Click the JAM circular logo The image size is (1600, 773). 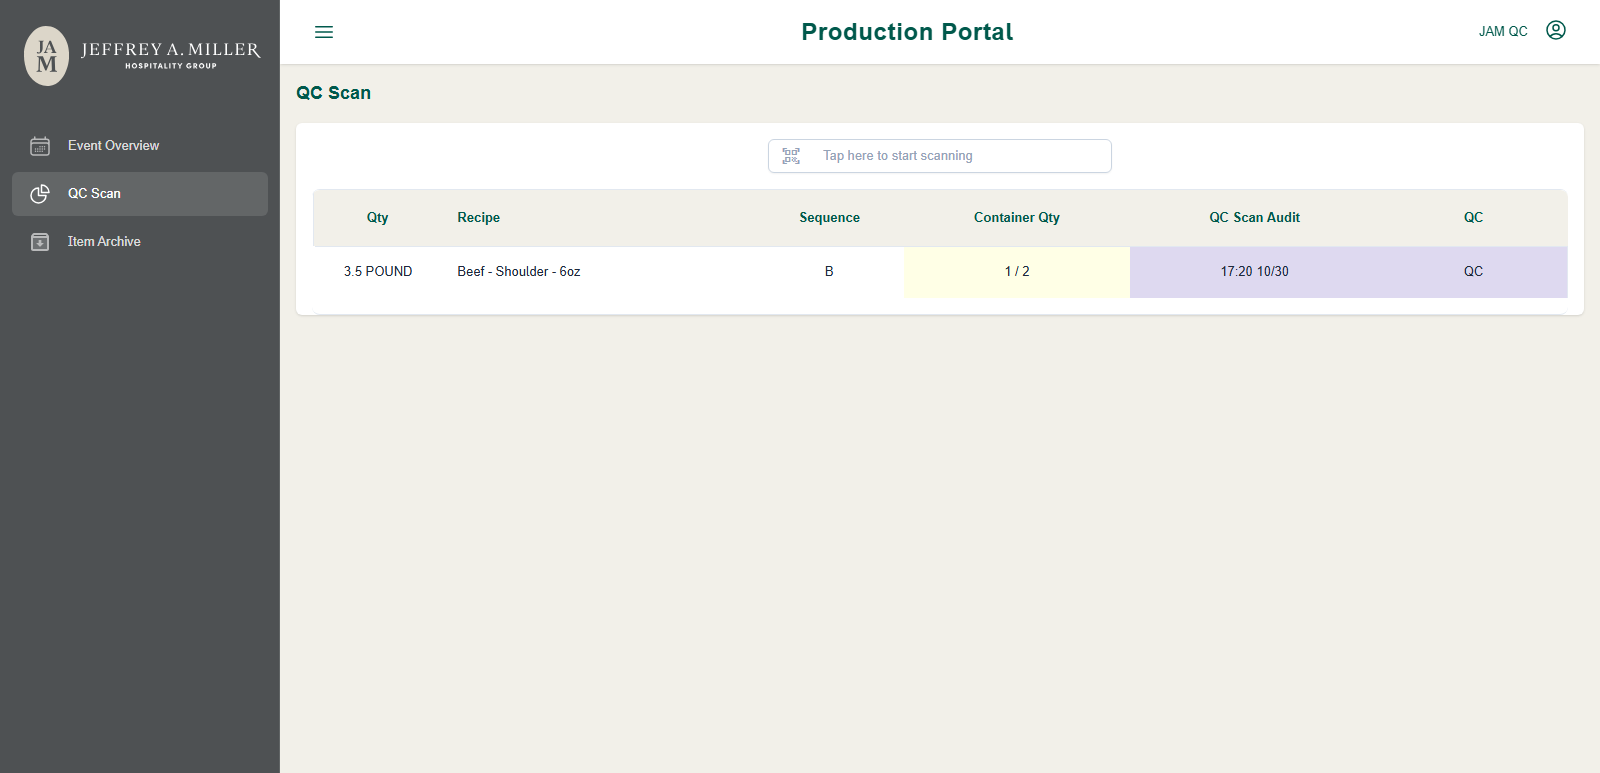tap(46, 56)
